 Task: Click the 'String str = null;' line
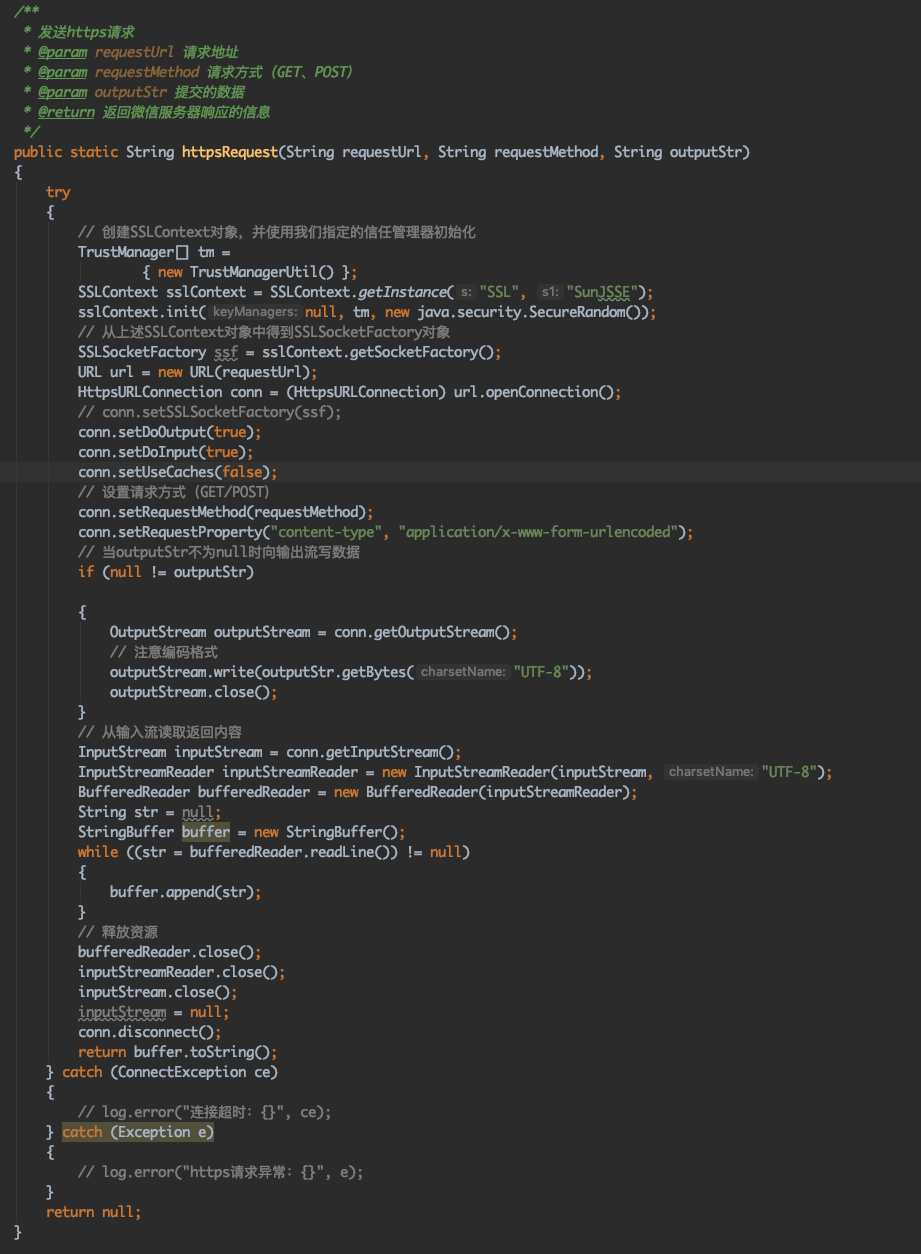150,812
